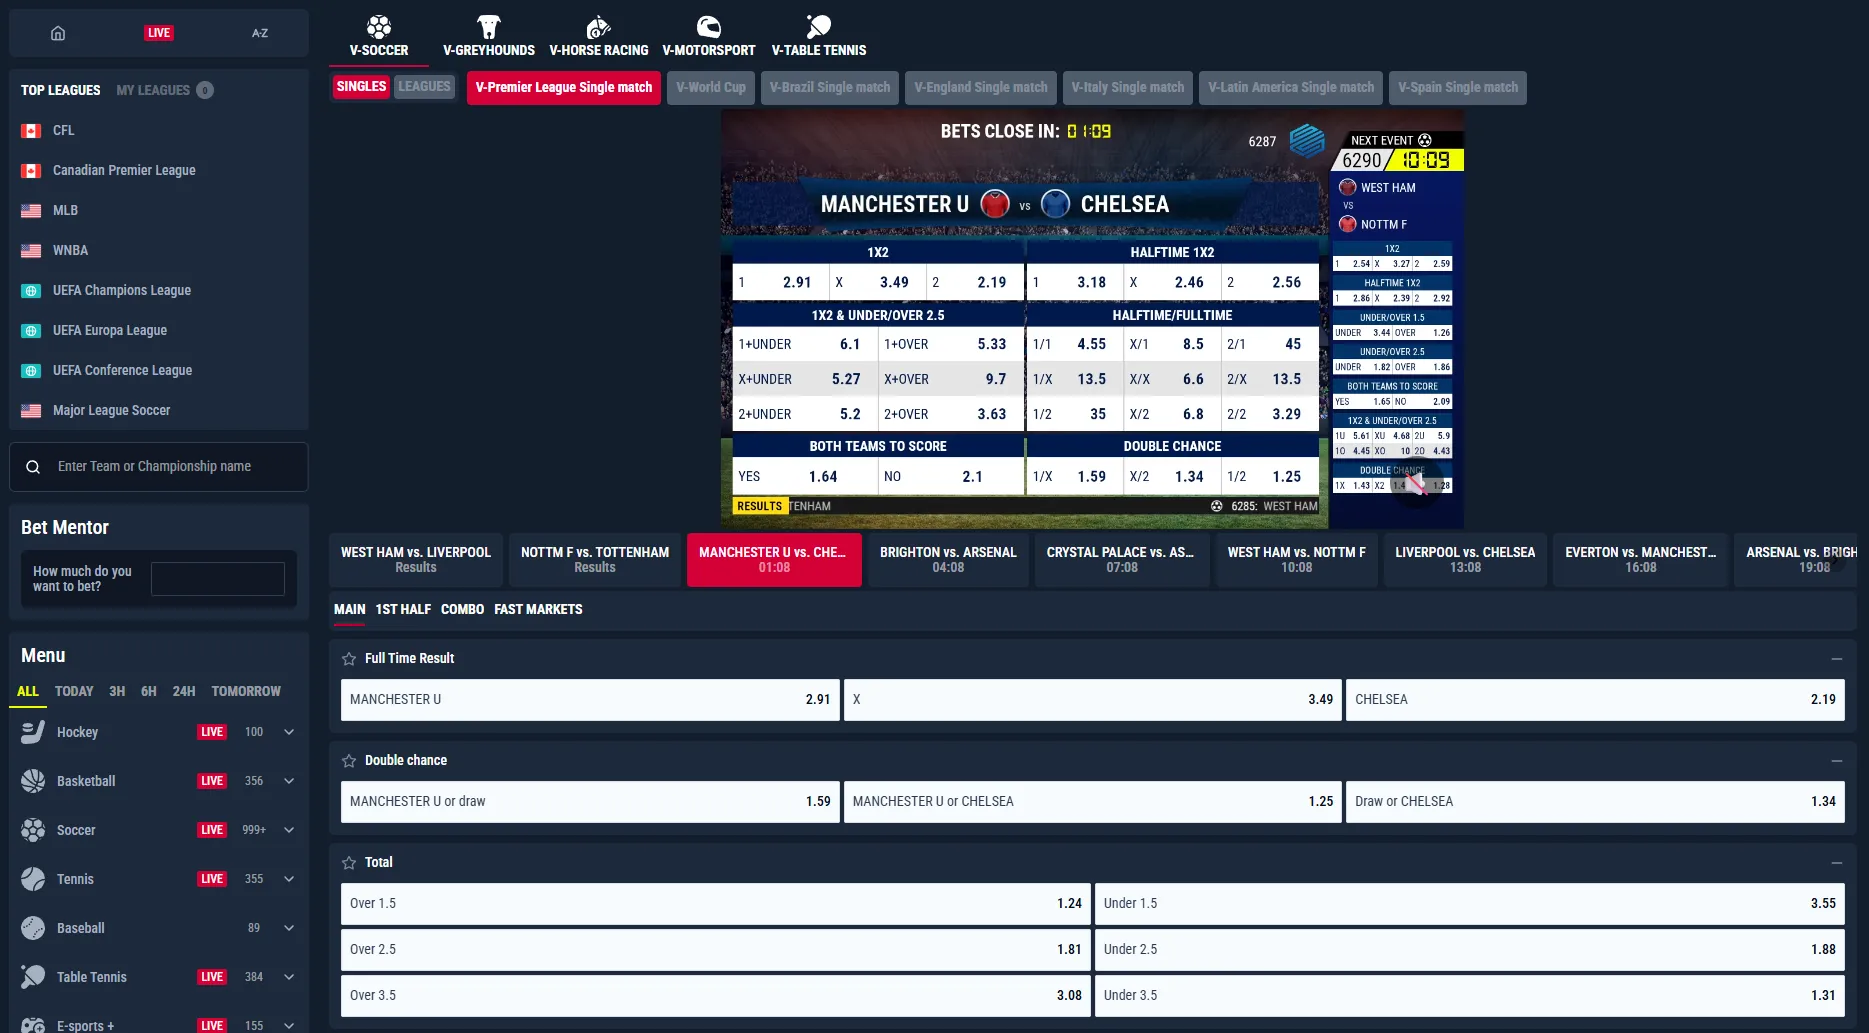Filter menu by TODAY
The width and height of the screenshot is (1869, 1033).
74,691
